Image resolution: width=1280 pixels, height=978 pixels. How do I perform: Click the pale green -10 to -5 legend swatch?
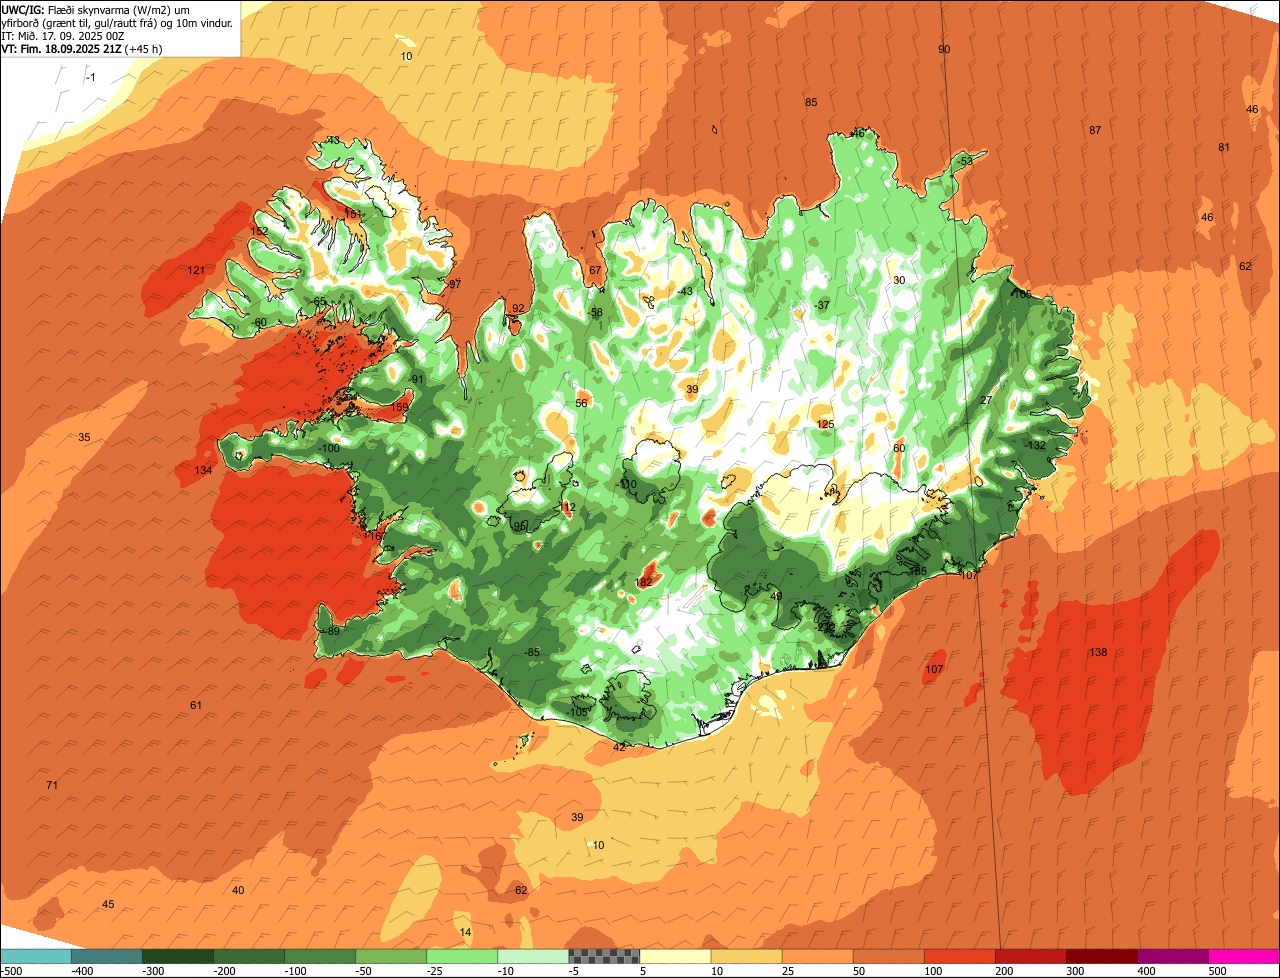[x=532, y=956]
